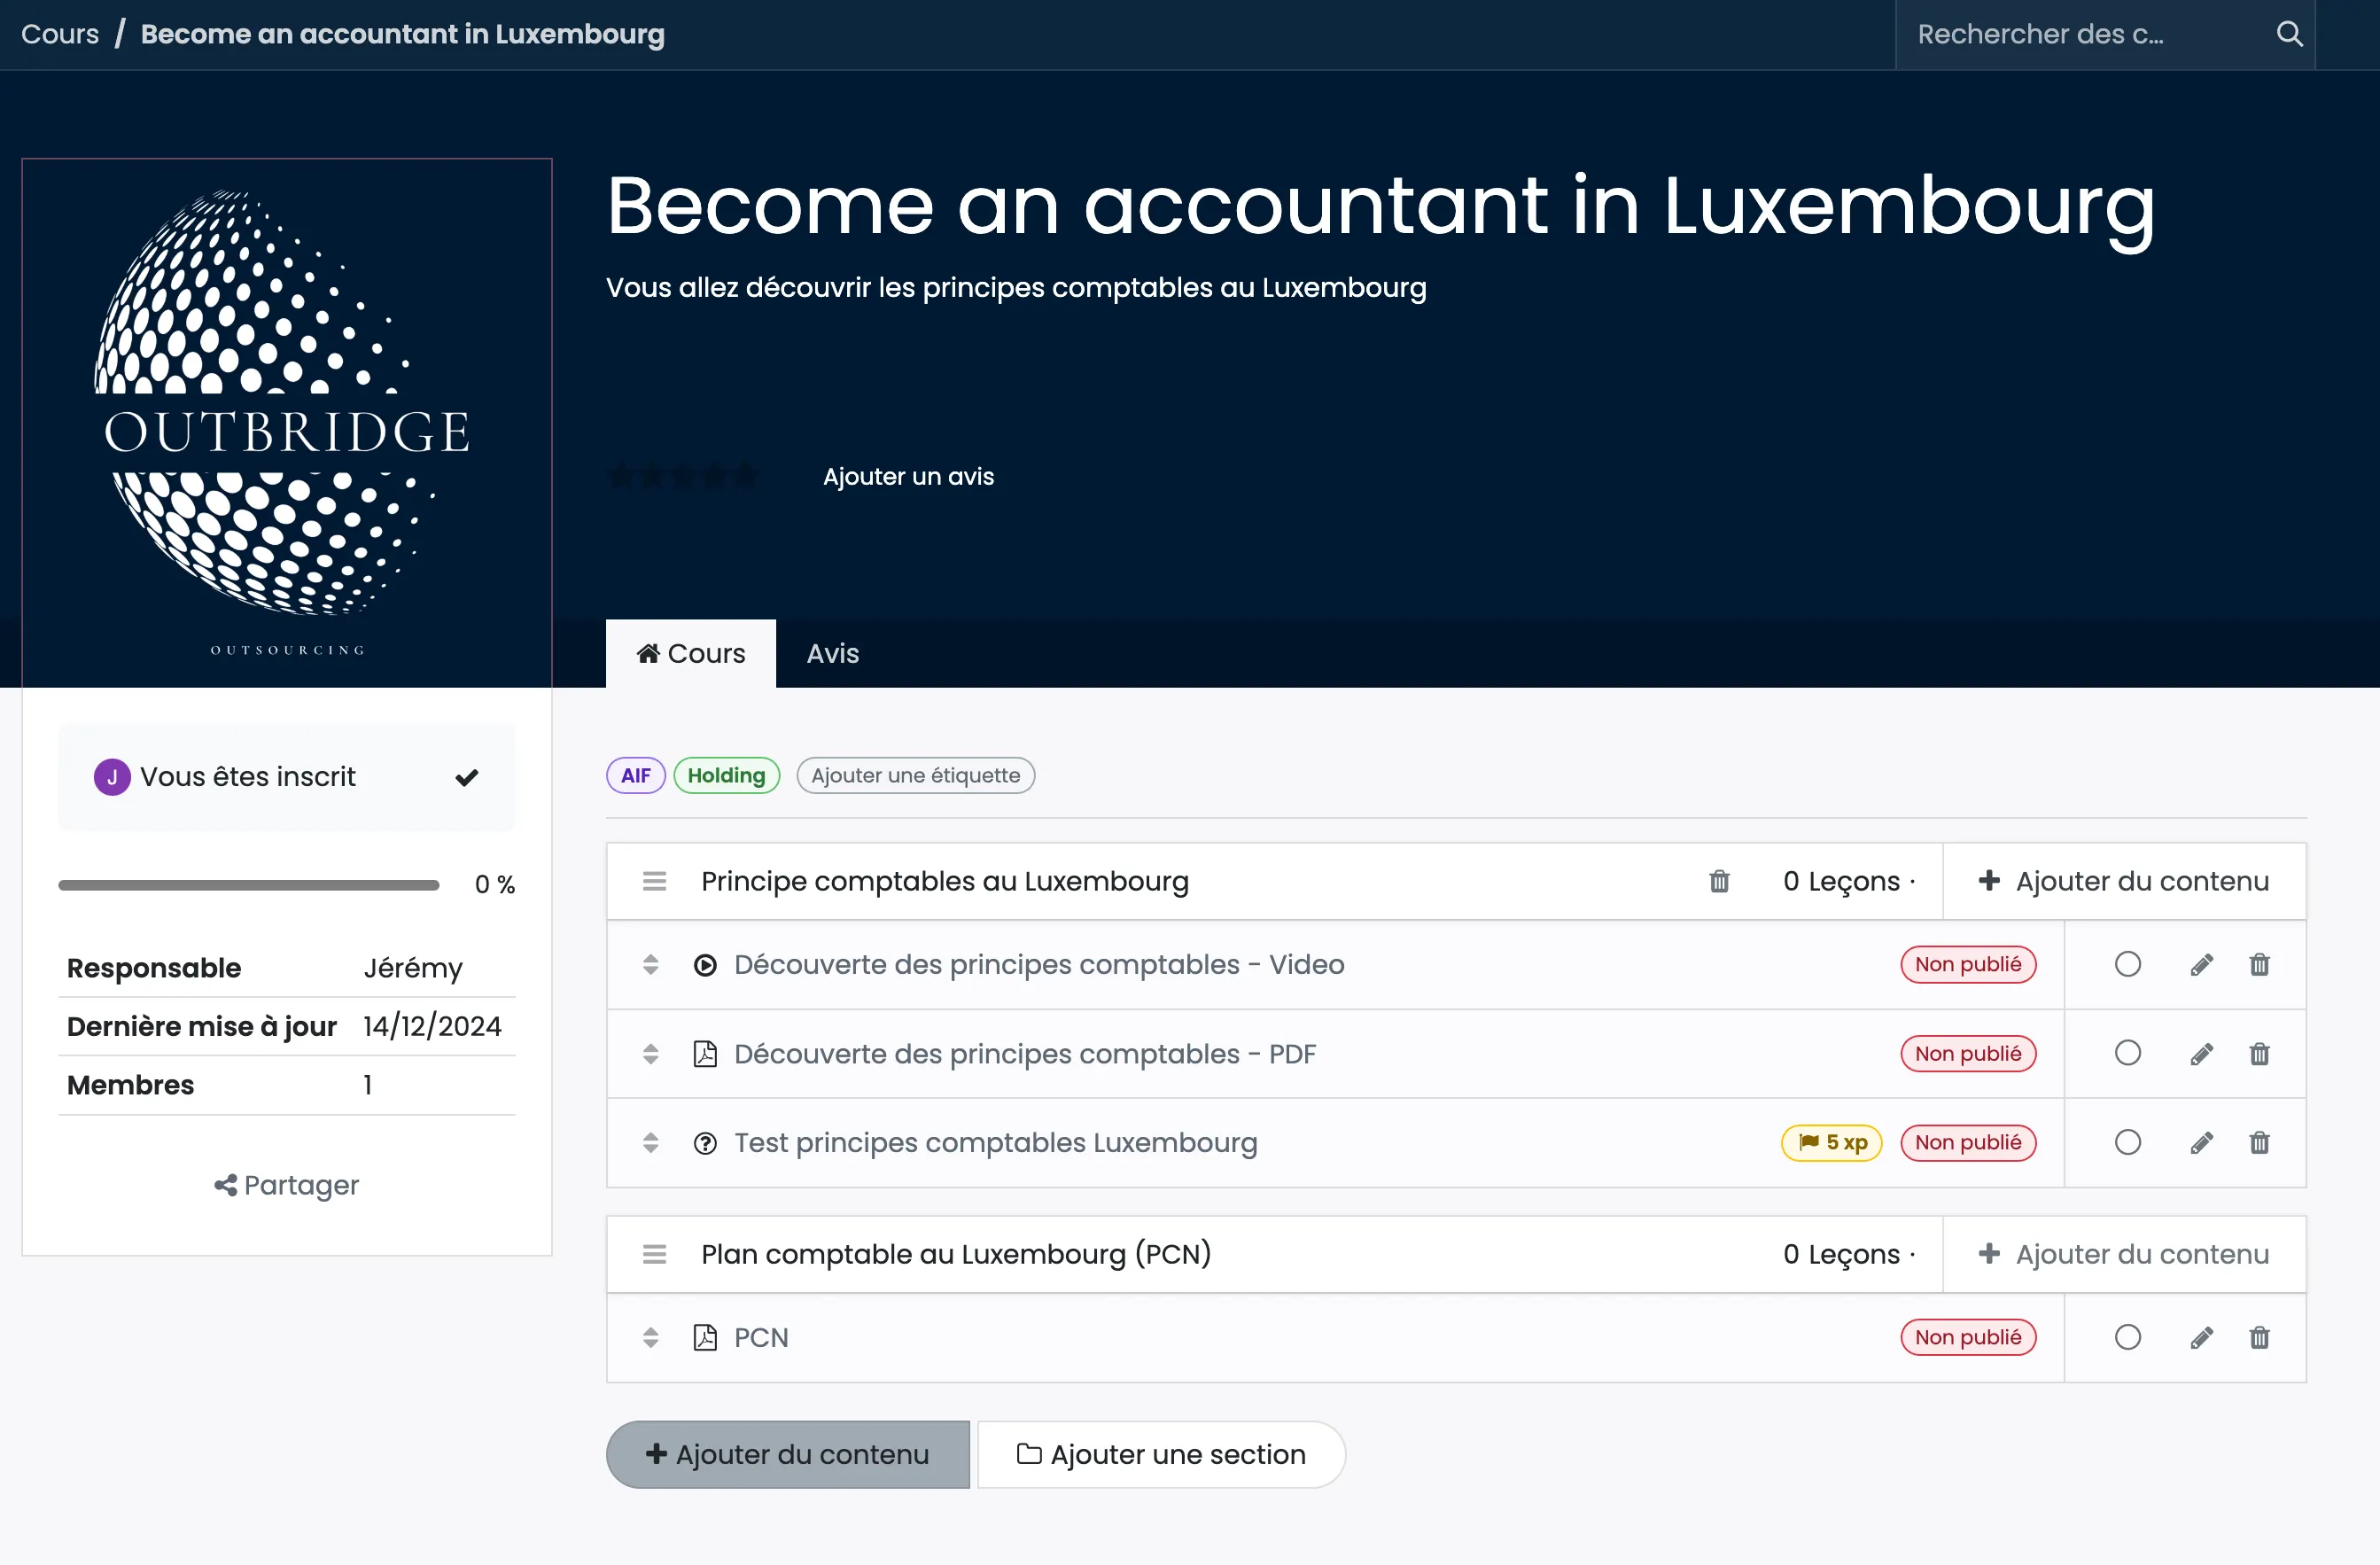Click the course progress bar
Screen dimensions: 2380x1565
pos(249,885)
